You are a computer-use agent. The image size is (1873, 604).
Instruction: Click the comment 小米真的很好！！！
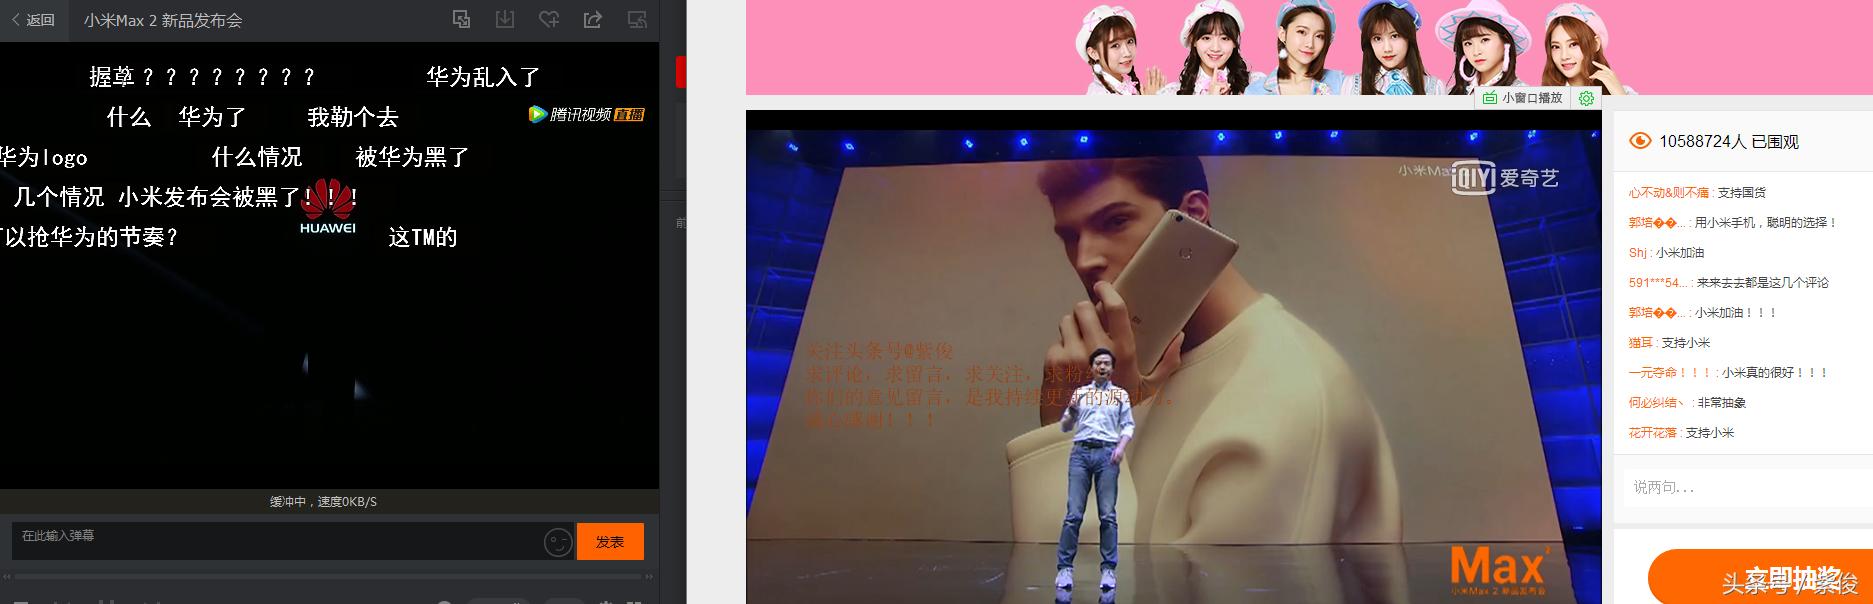tap(1774, 372)
